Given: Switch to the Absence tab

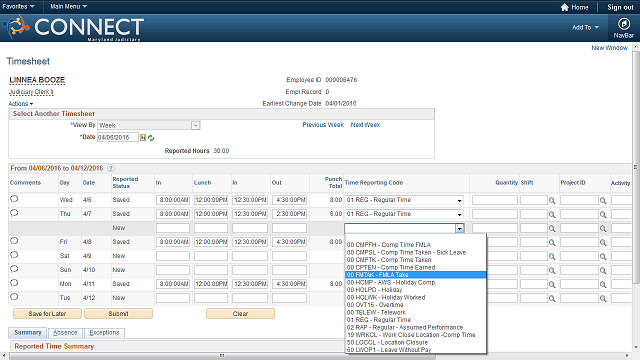Looking at the screenshot, I should (65, 333).
